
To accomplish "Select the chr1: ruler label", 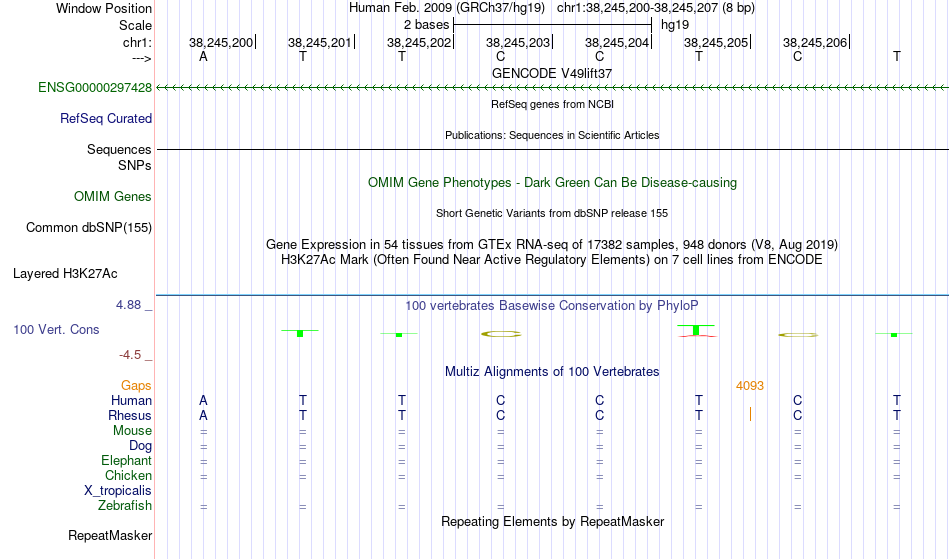I will pos(138,42).
